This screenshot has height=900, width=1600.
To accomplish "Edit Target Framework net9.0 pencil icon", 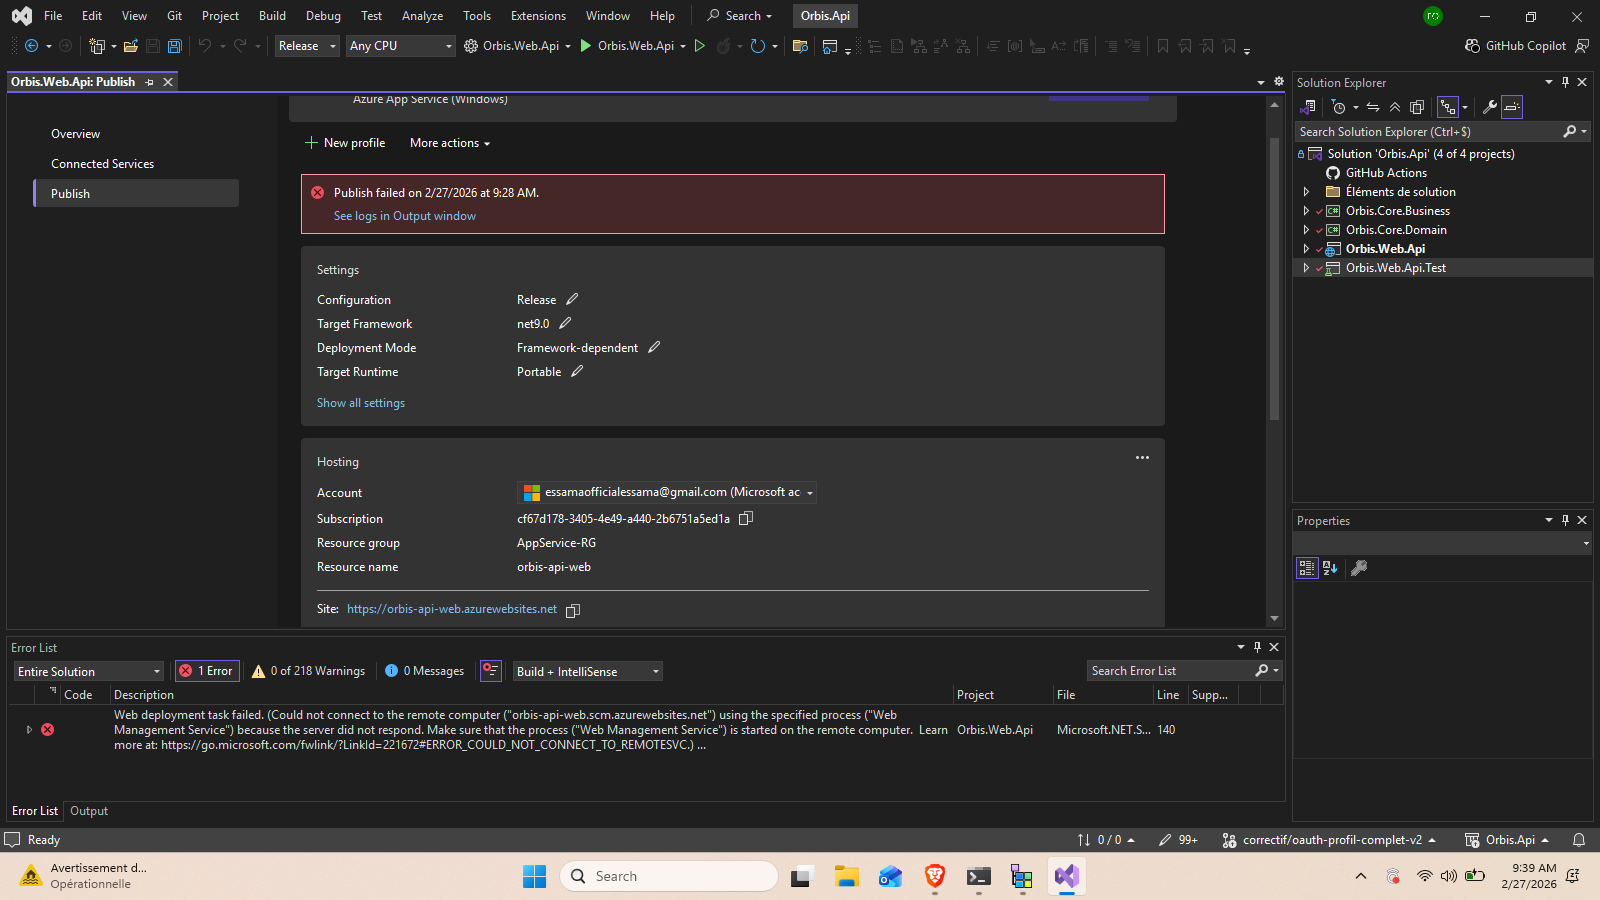I will (565, 323).
